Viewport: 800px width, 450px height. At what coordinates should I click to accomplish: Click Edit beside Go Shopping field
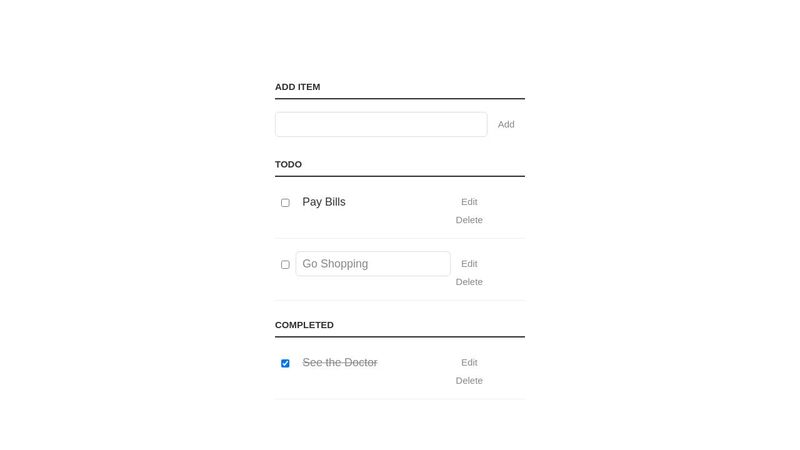coord(469,264)
